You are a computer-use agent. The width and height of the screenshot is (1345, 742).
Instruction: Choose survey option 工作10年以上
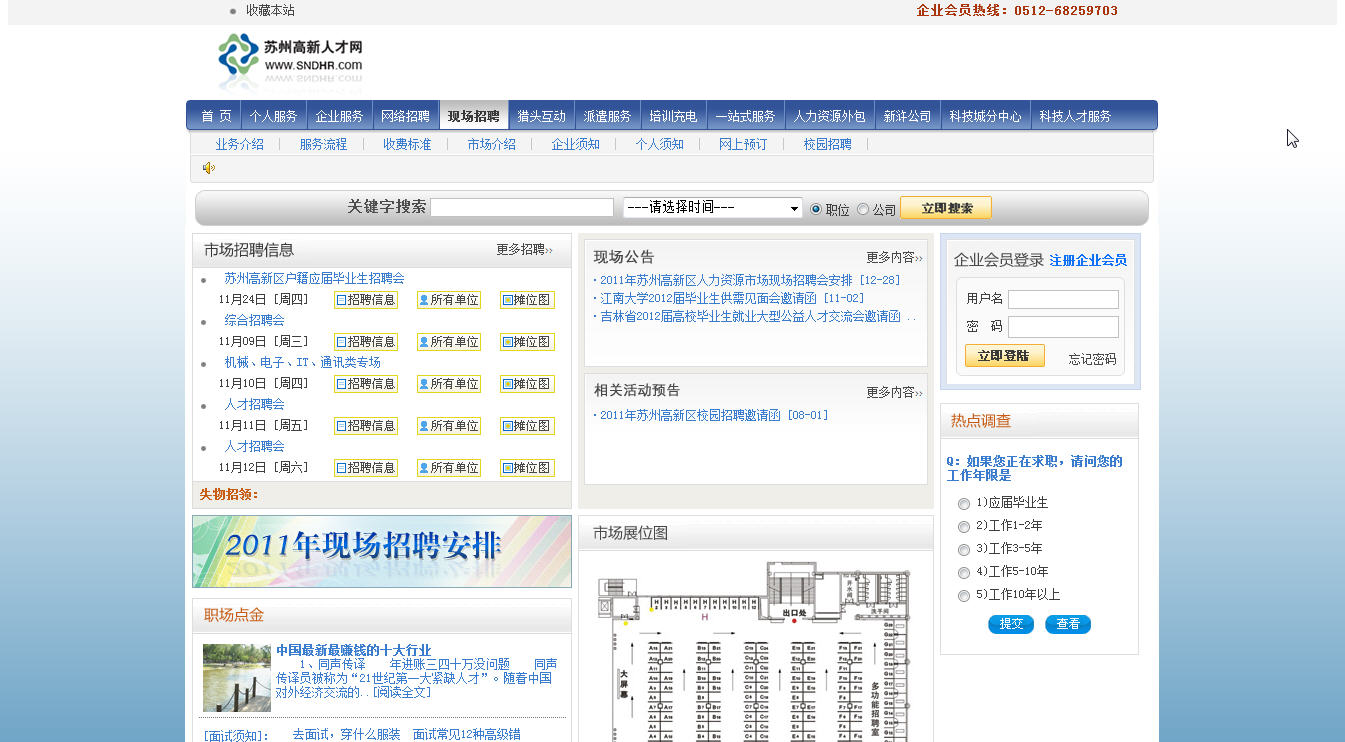pos(964,596)
